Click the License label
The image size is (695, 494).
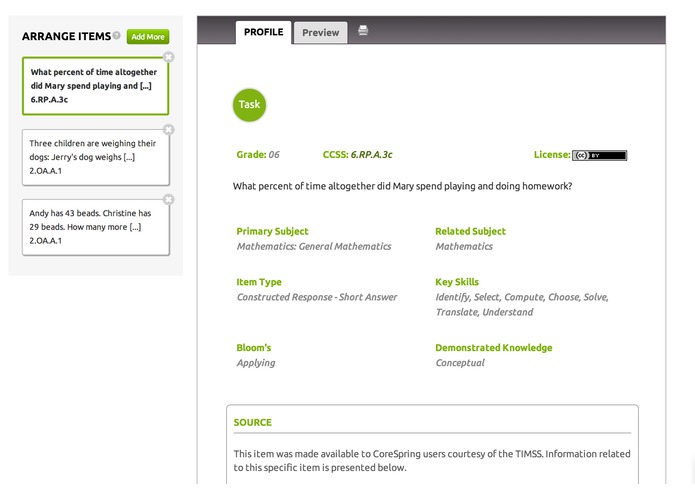(x=552, y=155)
